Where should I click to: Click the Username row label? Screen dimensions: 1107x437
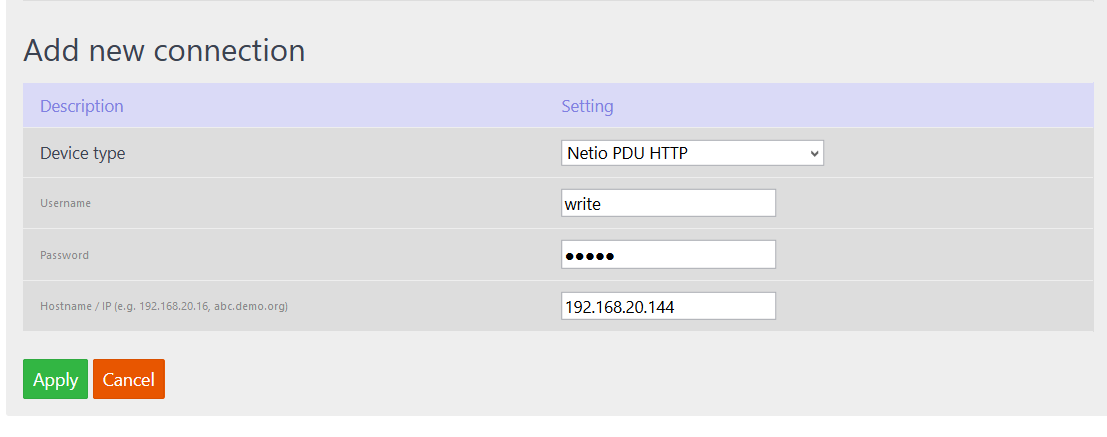point(66,203)
